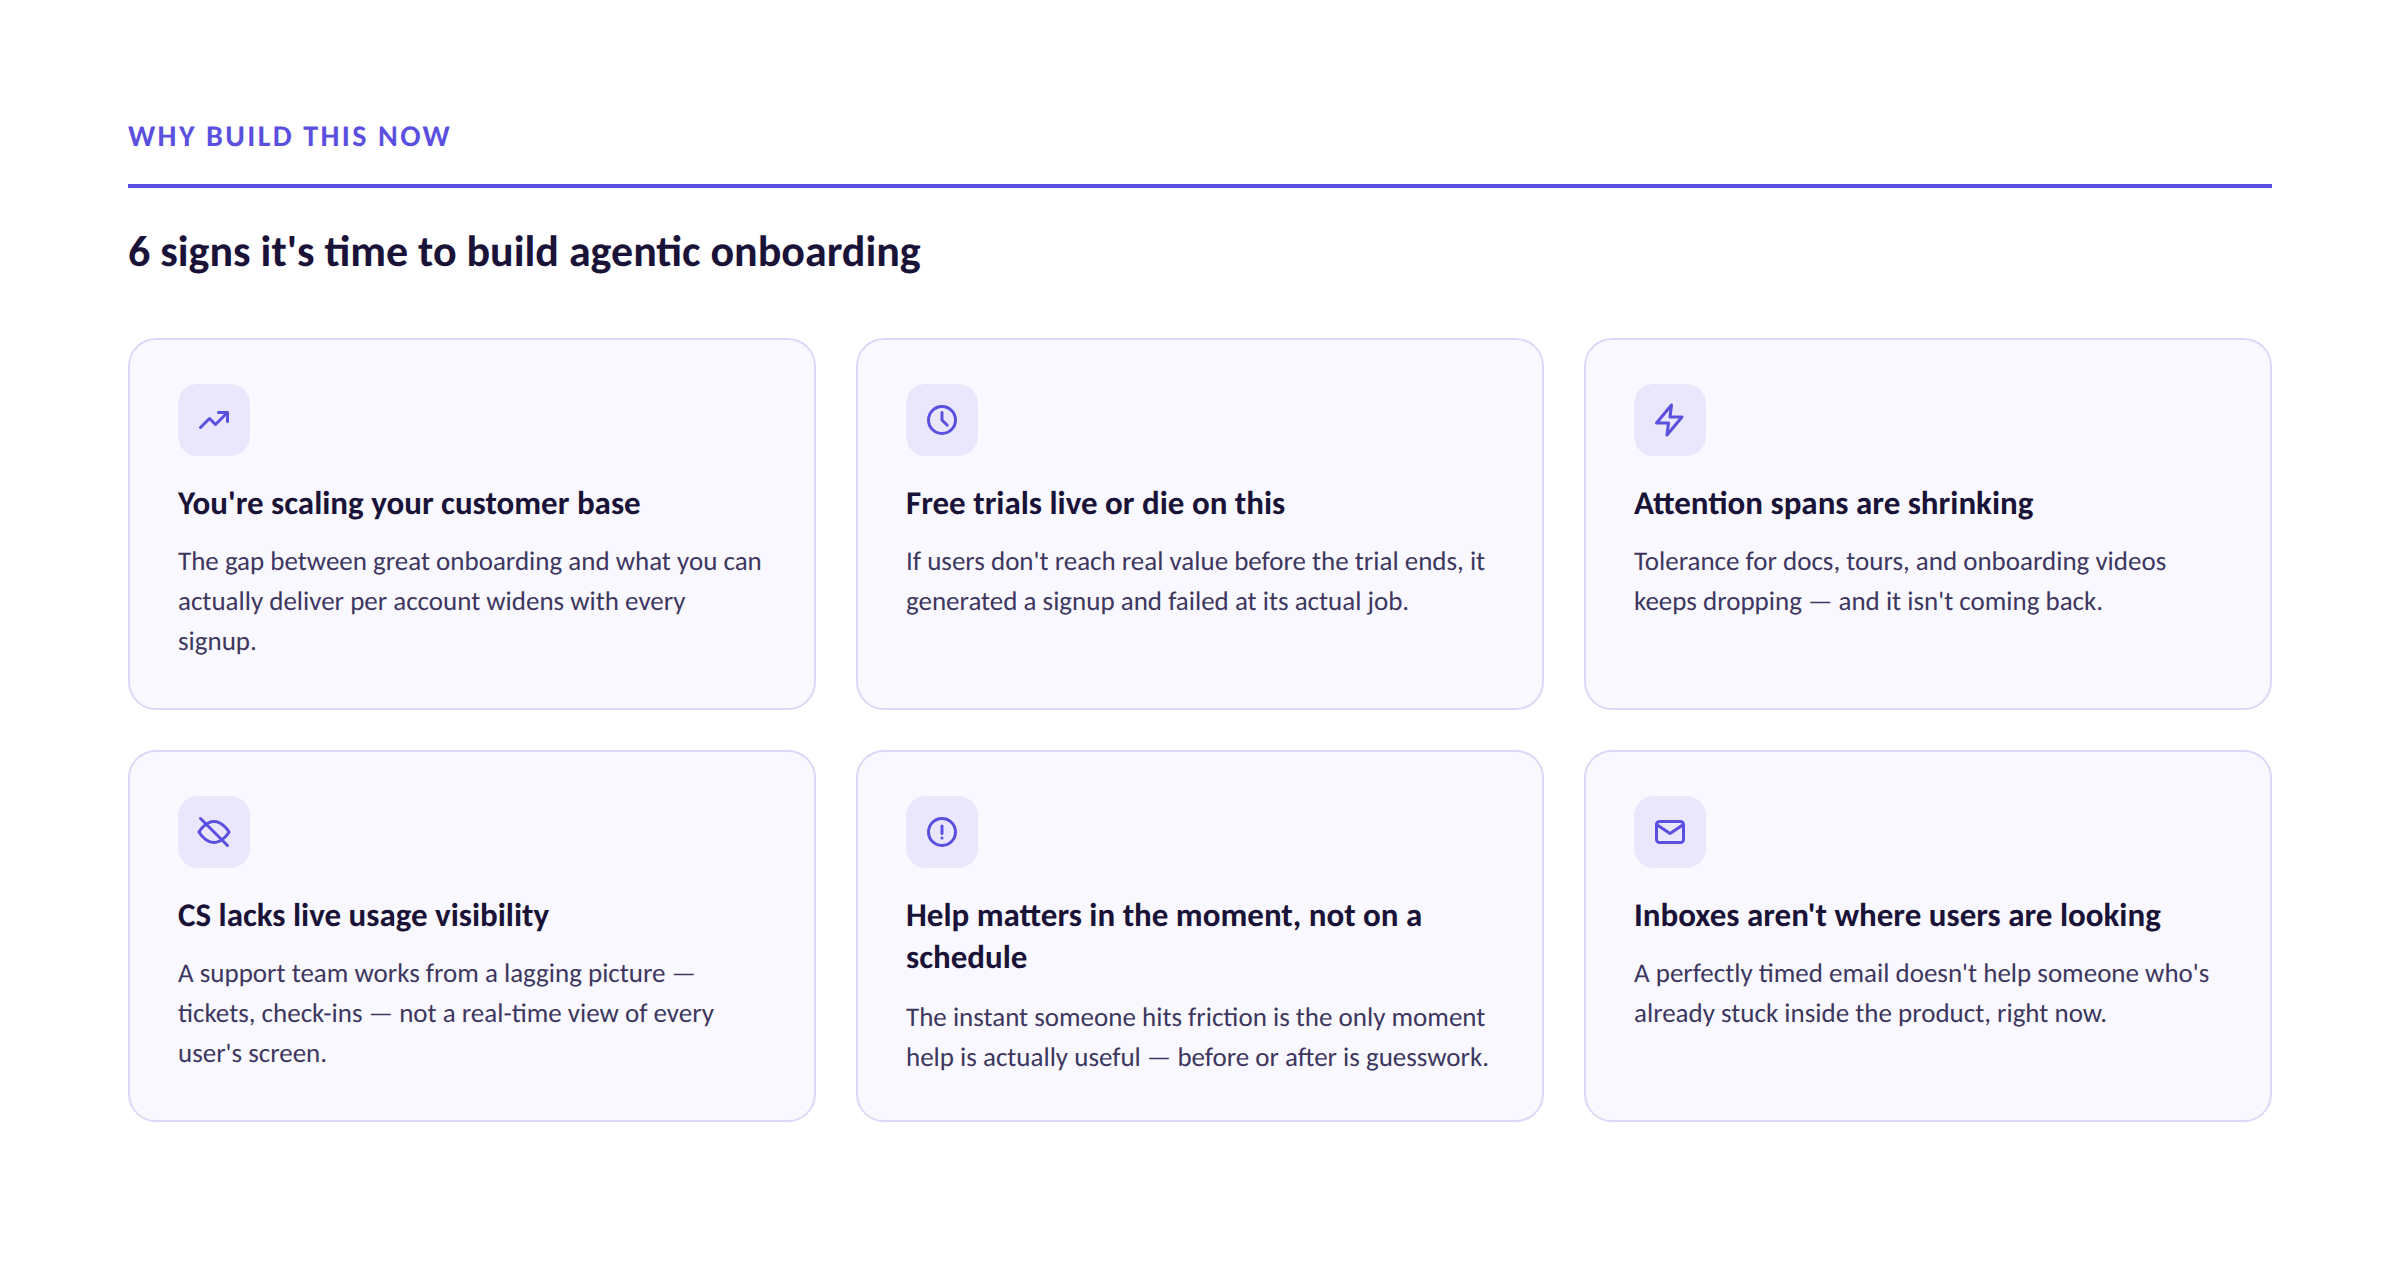Click the attention spans card description text
This screenshot has width=2400, height=1280.
click(x=1899, y=581)
